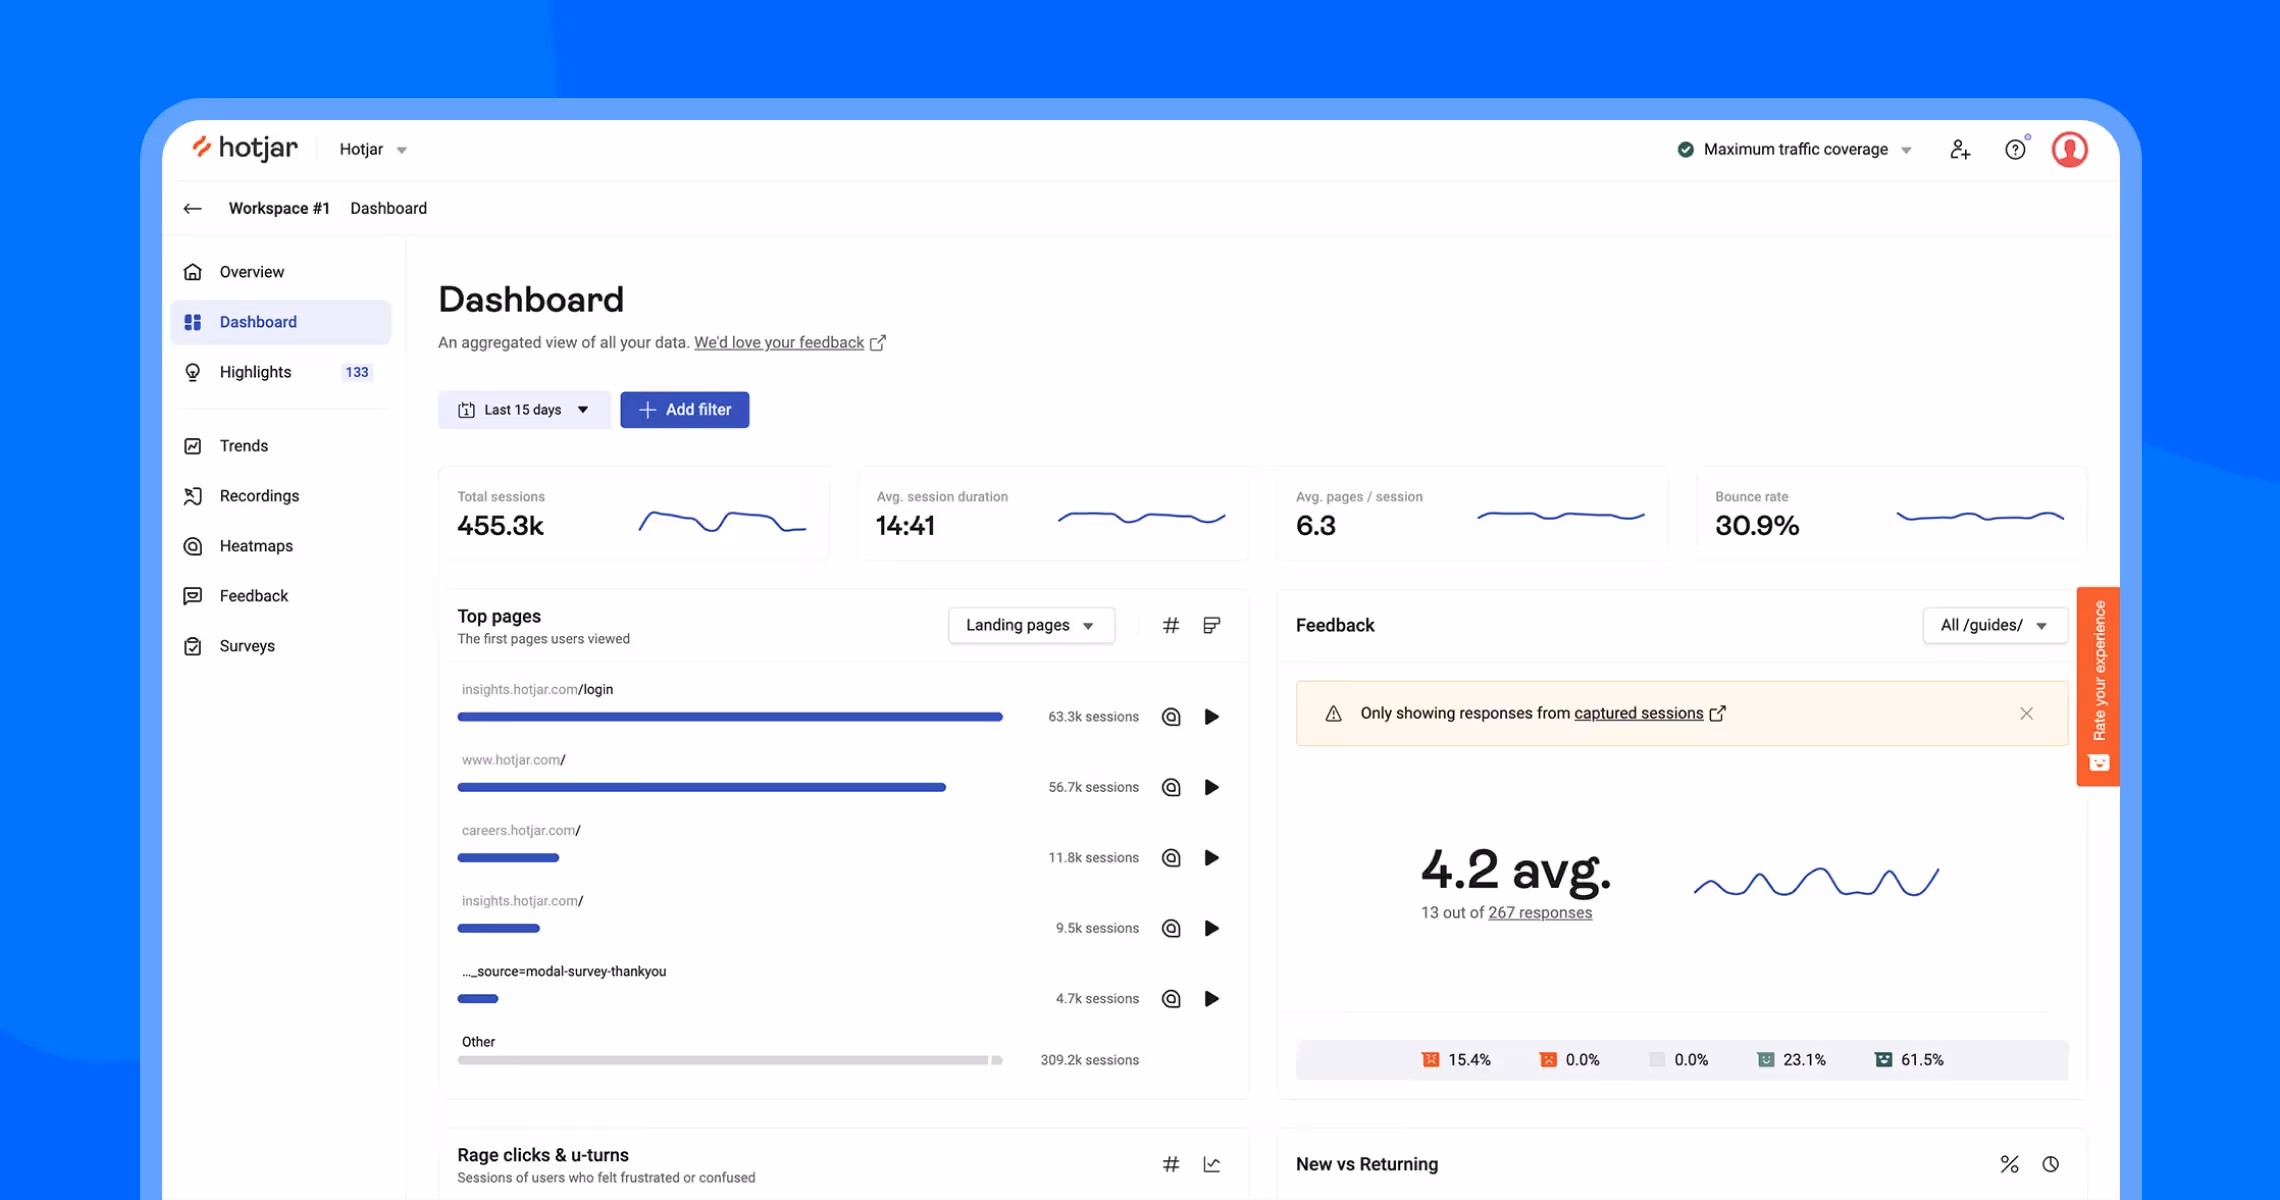Open the Trends panel

(x=243, y=445)
